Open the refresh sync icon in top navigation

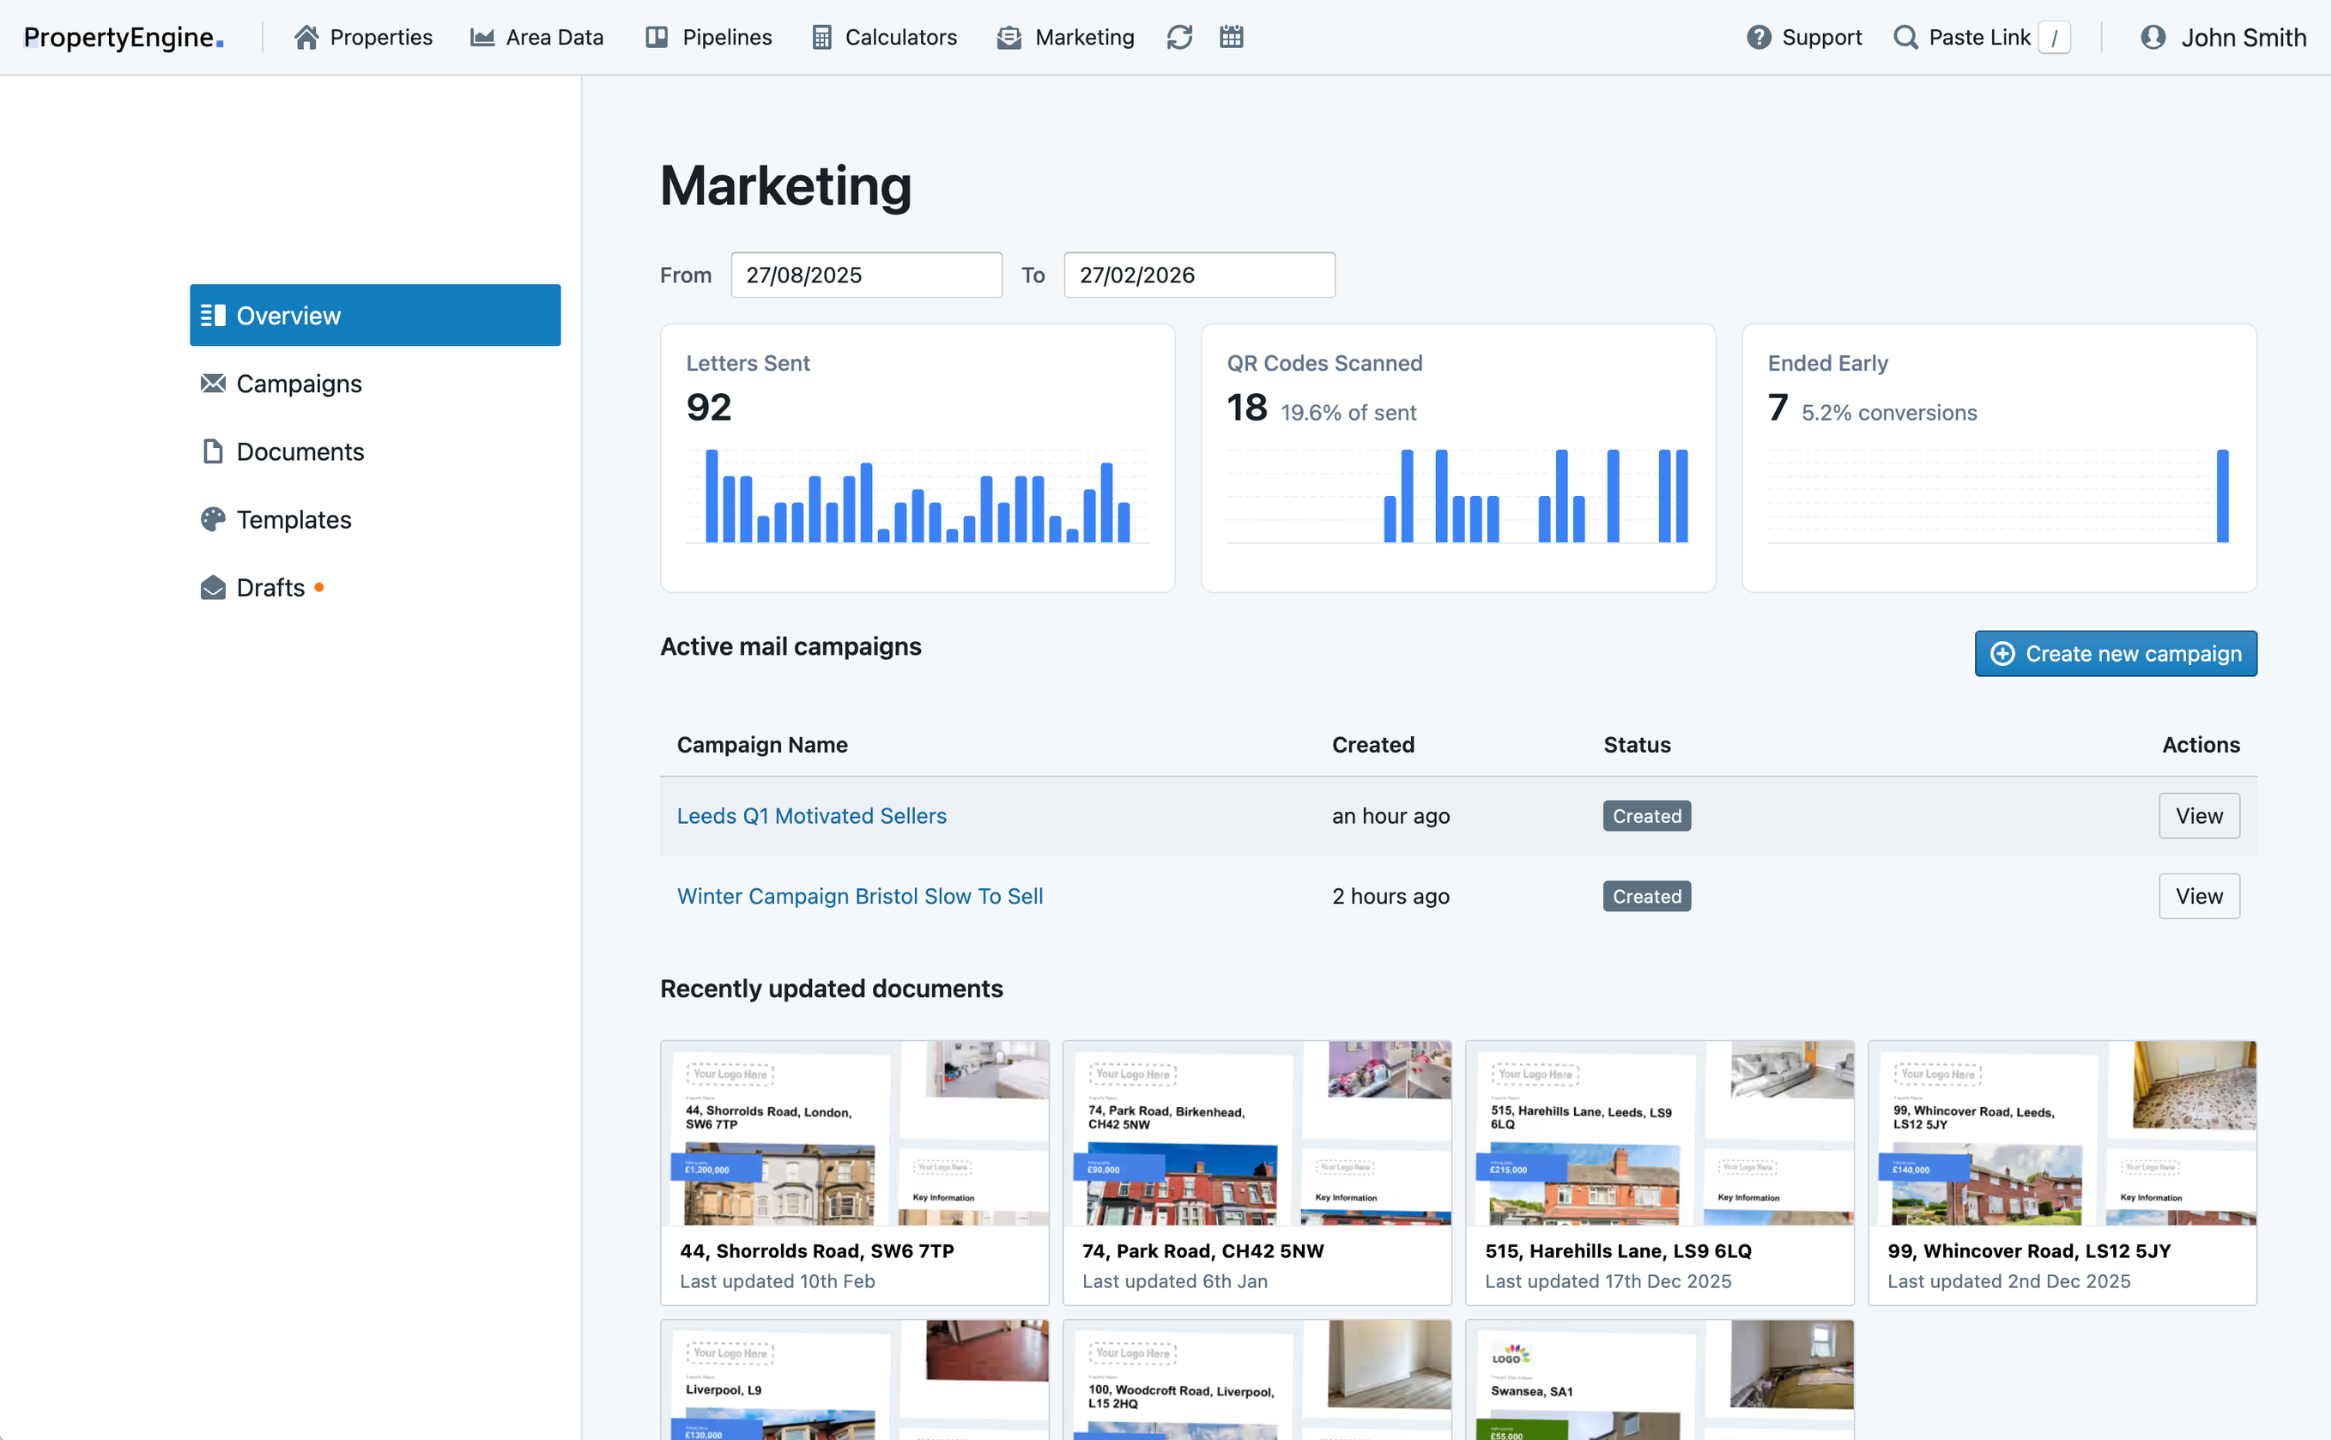click(x=1179, y=37)
